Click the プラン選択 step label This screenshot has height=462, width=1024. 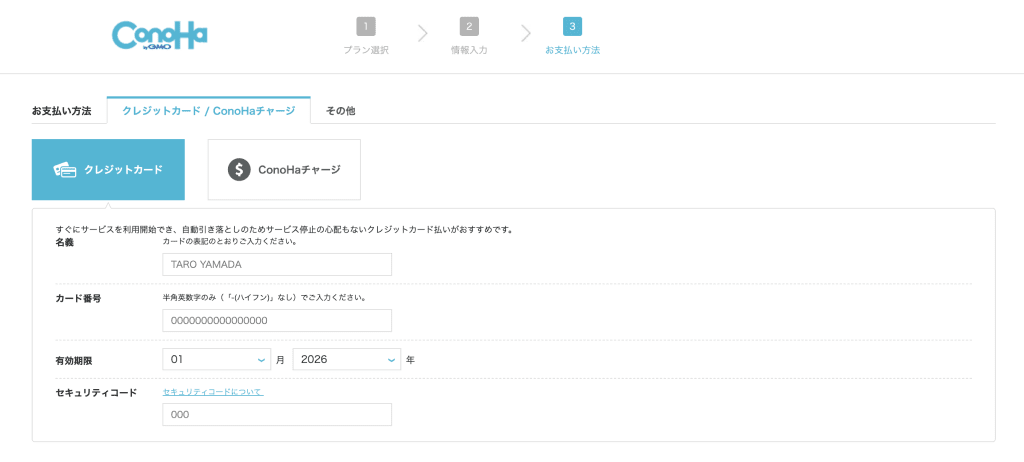(x=366, y=50)
